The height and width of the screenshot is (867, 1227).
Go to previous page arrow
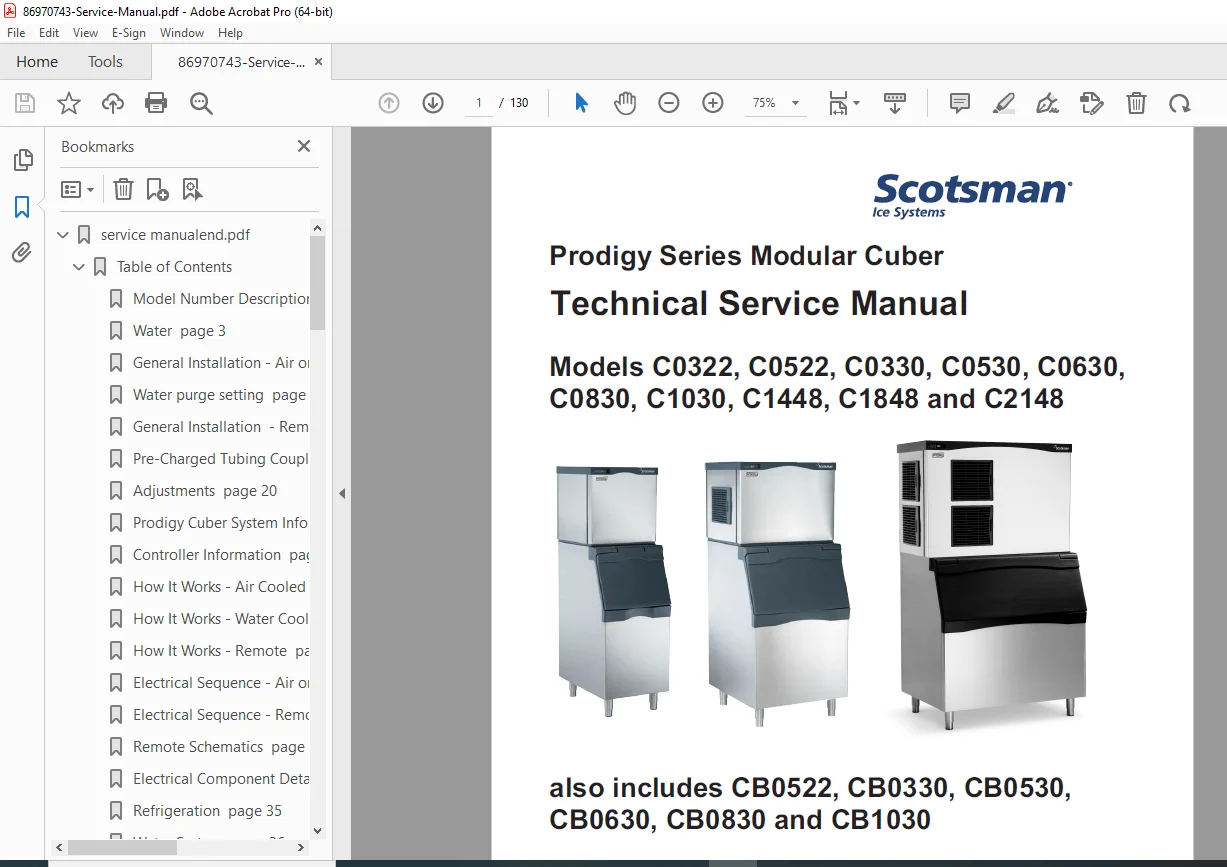[389, 103]
